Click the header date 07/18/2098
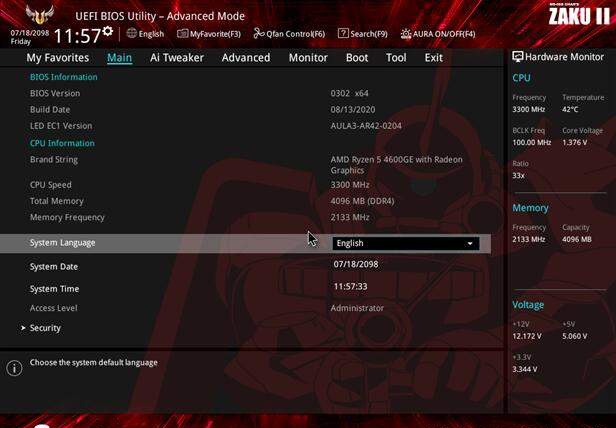 pyautogui.click(x=29, y=33)
